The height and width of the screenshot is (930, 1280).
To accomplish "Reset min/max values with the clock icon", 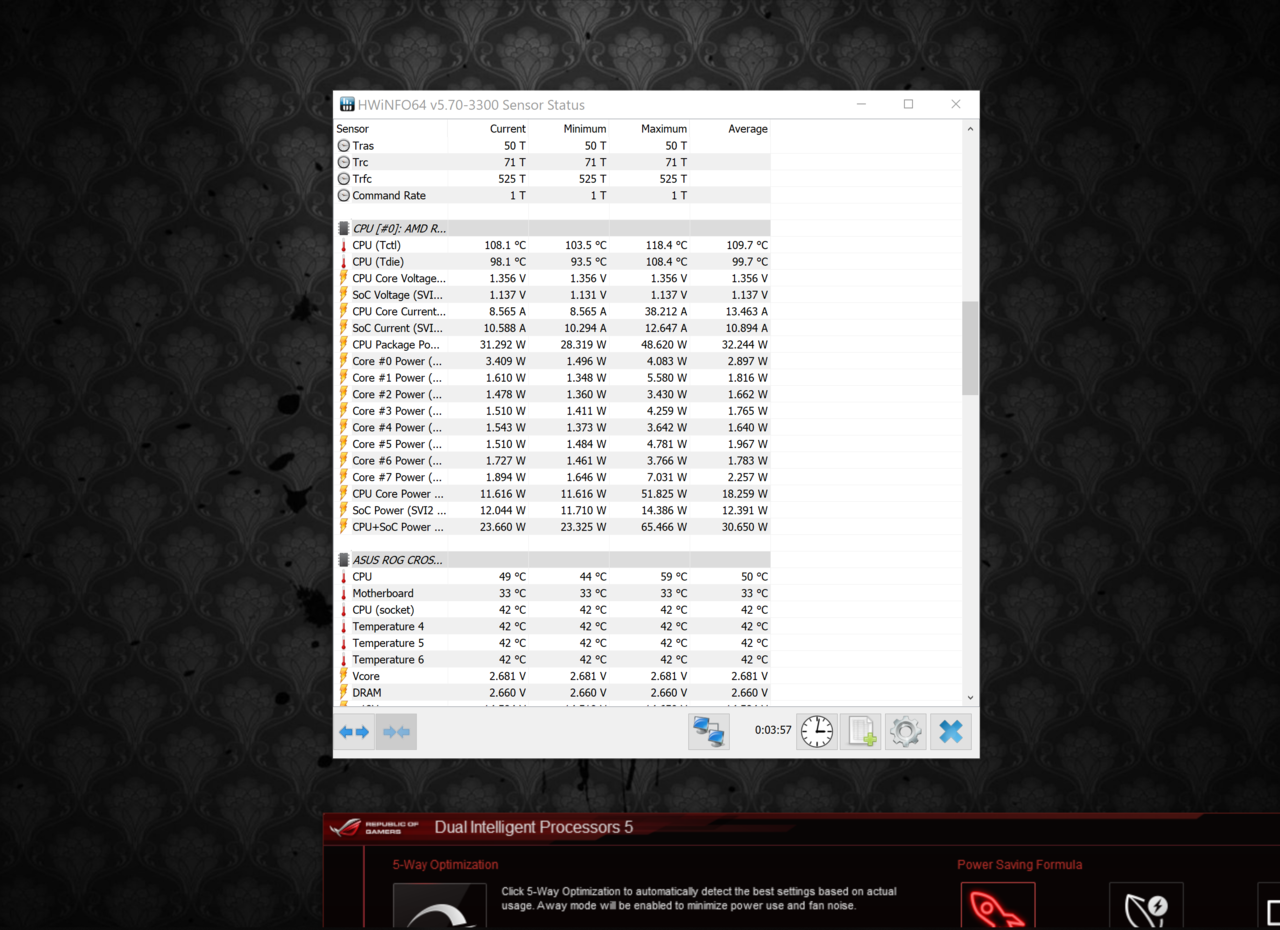I will [817, 732].
